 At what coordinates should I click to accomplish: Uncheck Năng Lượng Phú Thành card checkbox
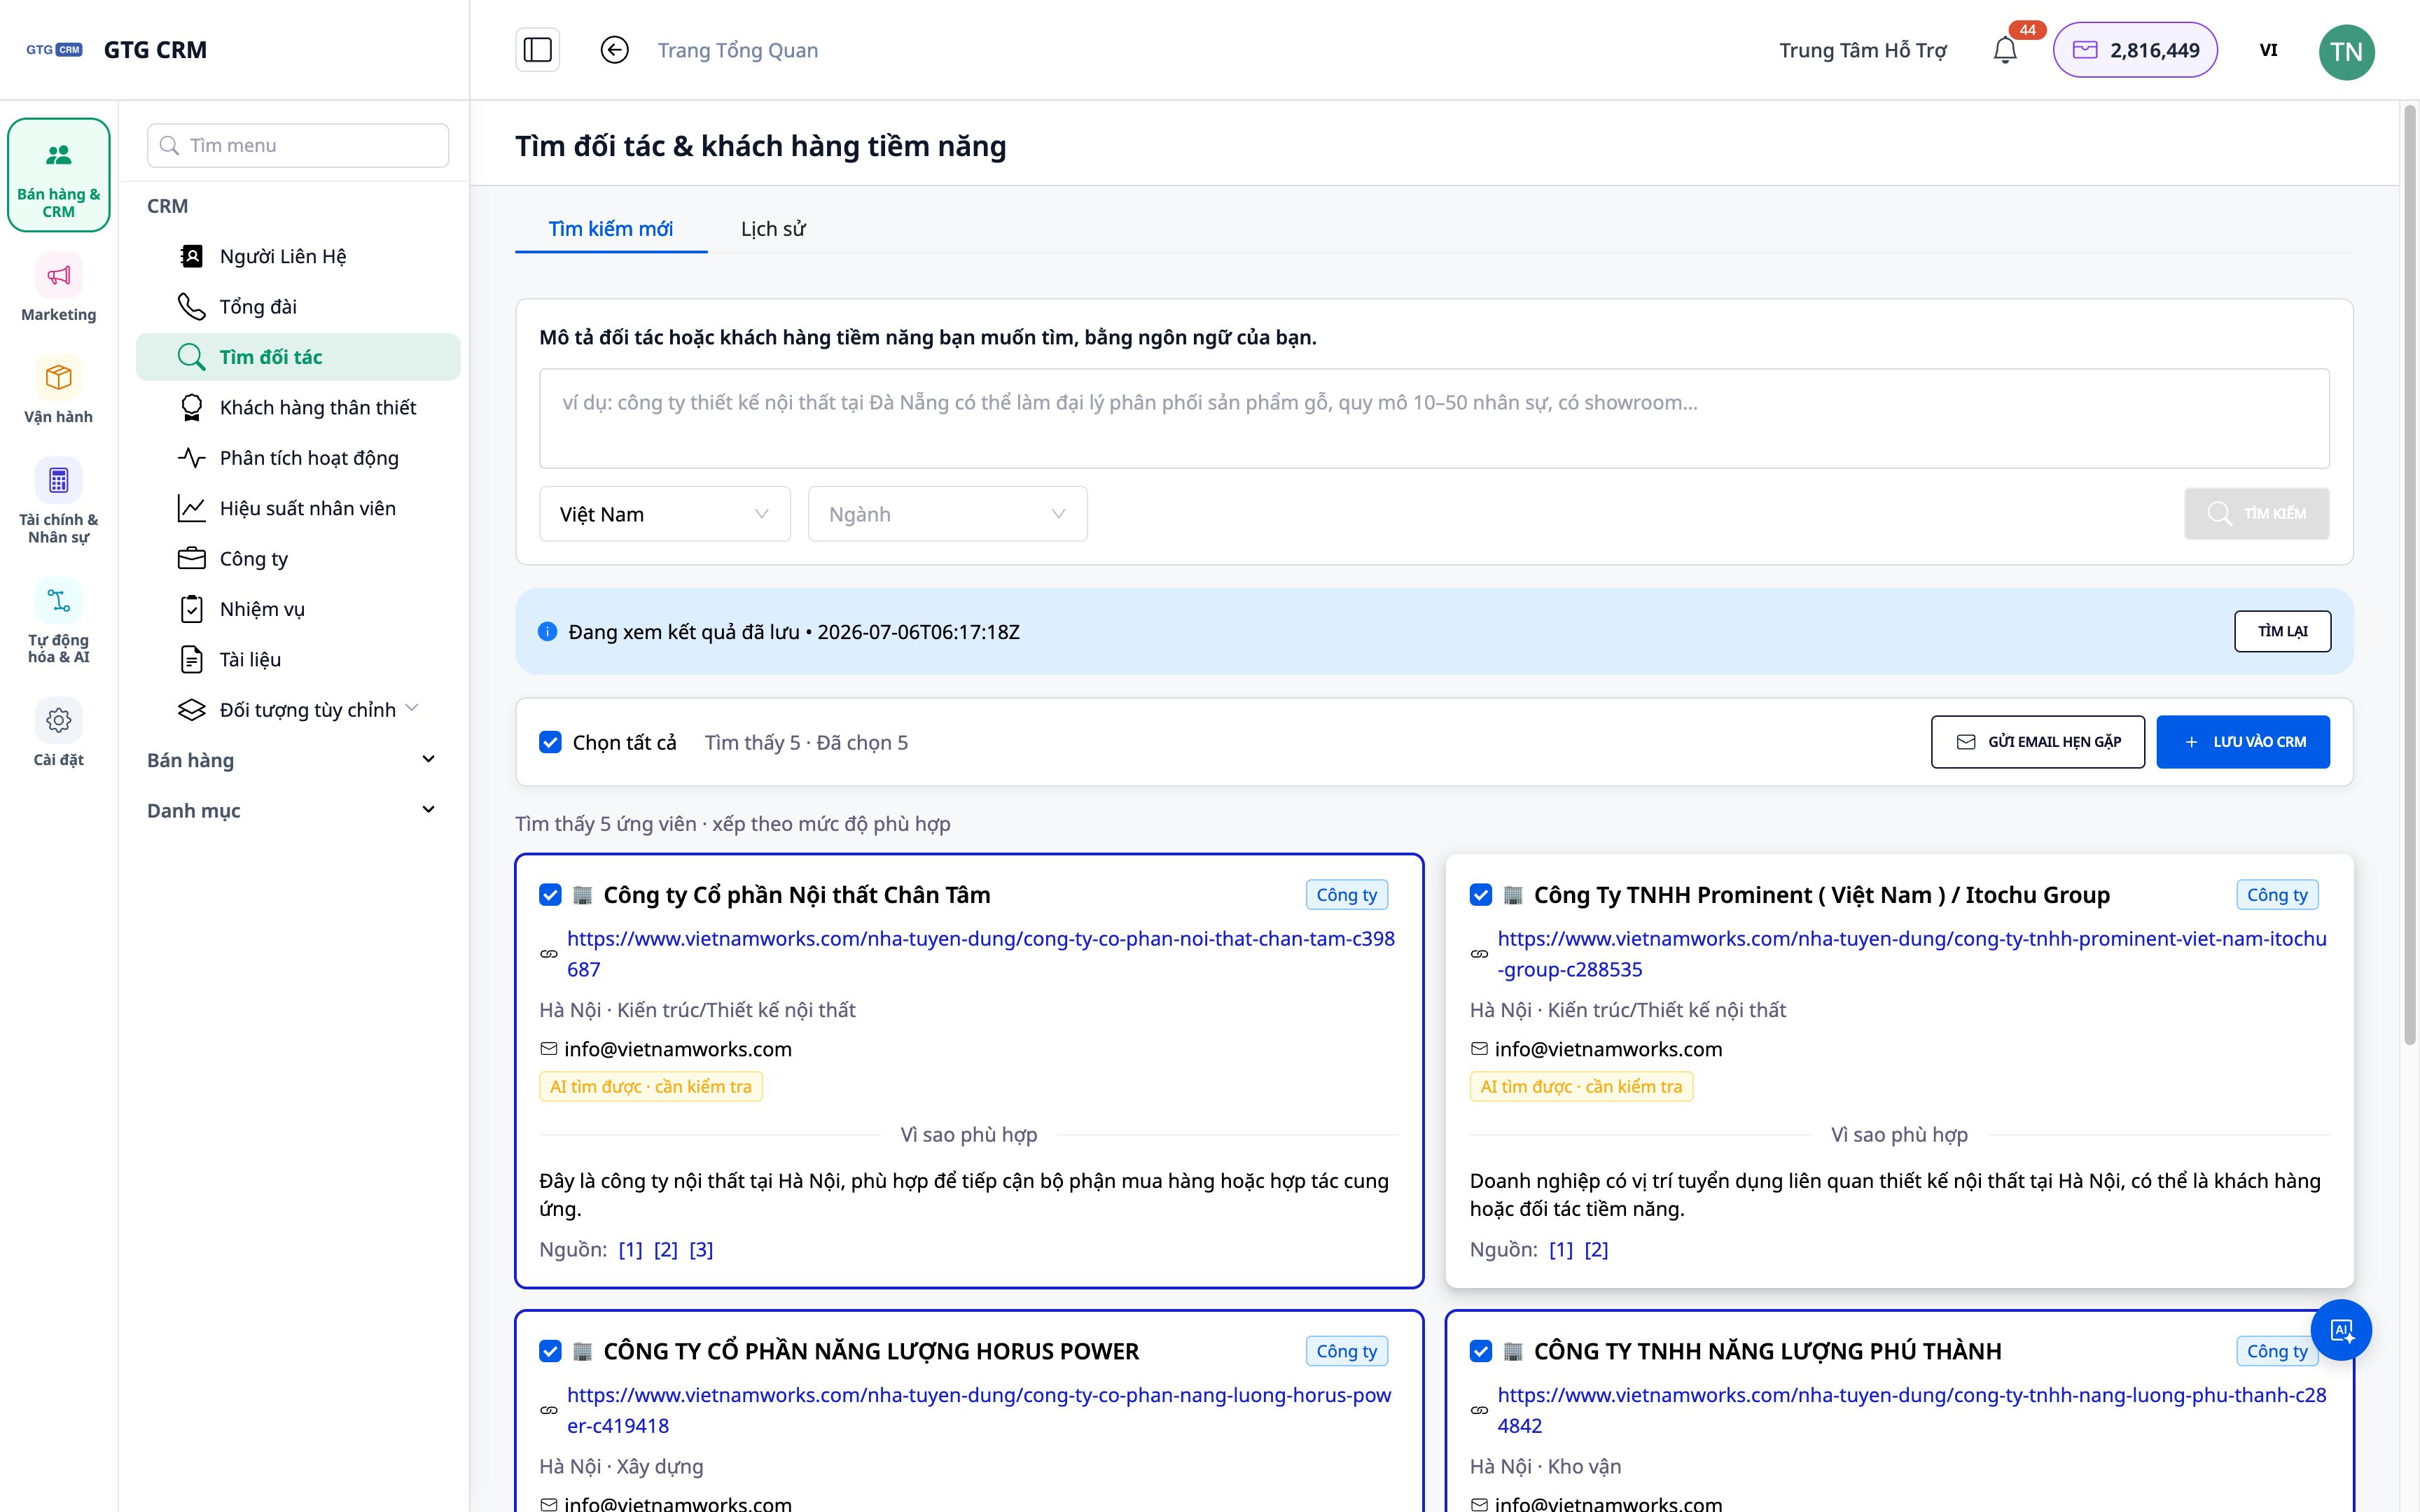coord(1481,1351)
